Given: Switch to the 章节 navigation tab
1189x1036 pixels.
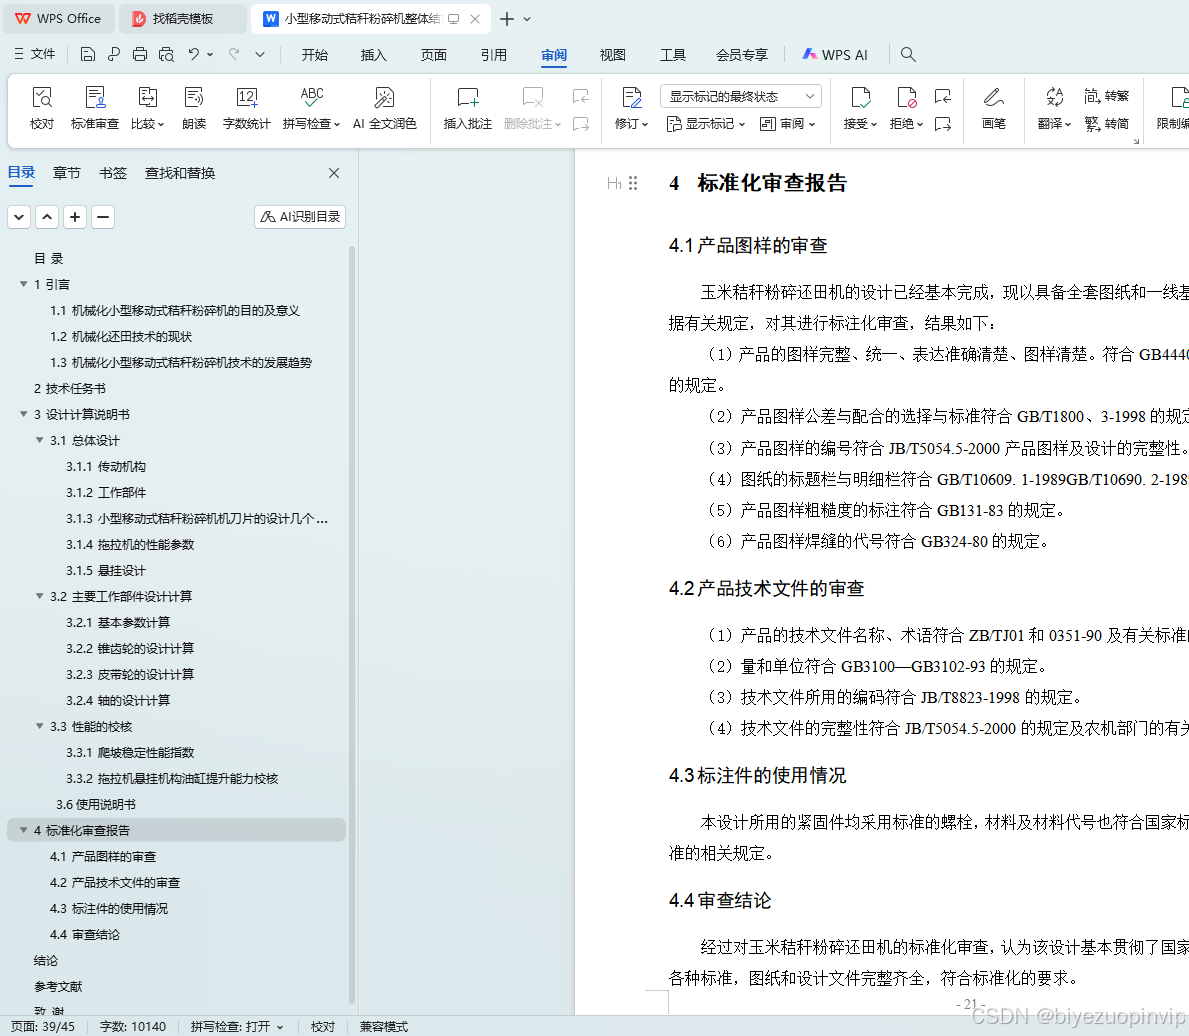Looking at the screenshot, I should [67, 173].
